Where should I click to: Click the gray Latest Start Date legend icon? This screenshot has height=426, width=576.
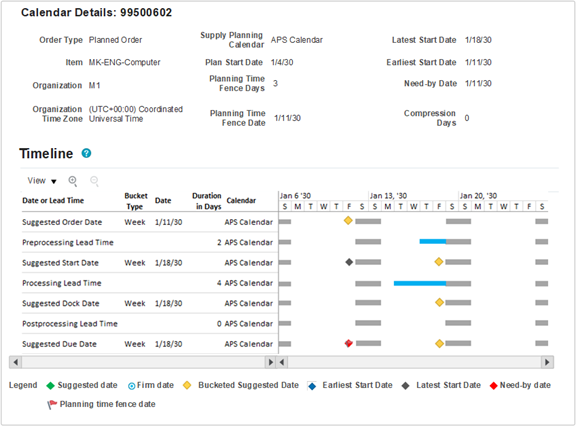[x=406, y=386]
